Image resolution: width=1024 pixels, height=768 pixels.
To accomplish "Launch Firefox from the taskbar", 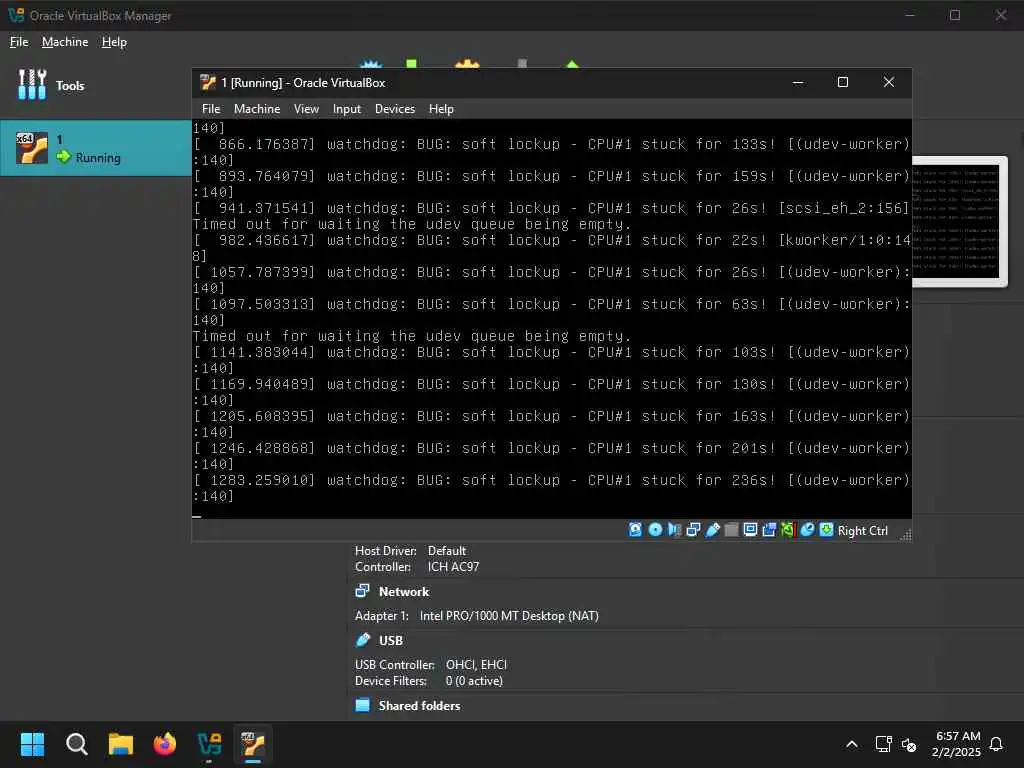I will (165, 744).
